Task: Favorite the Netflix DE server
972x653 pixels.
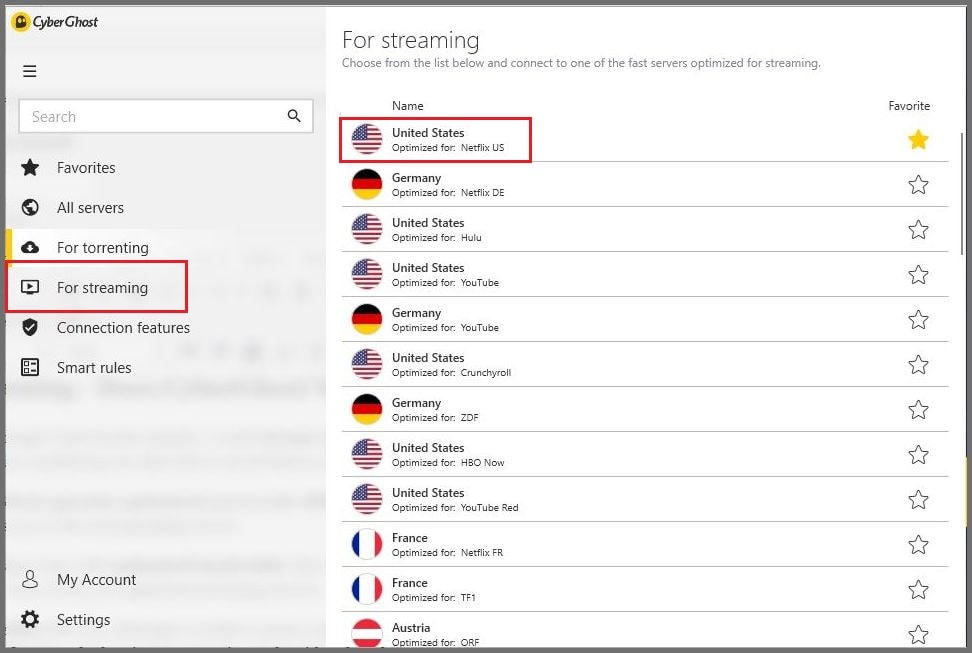Action: click(918, 185)
